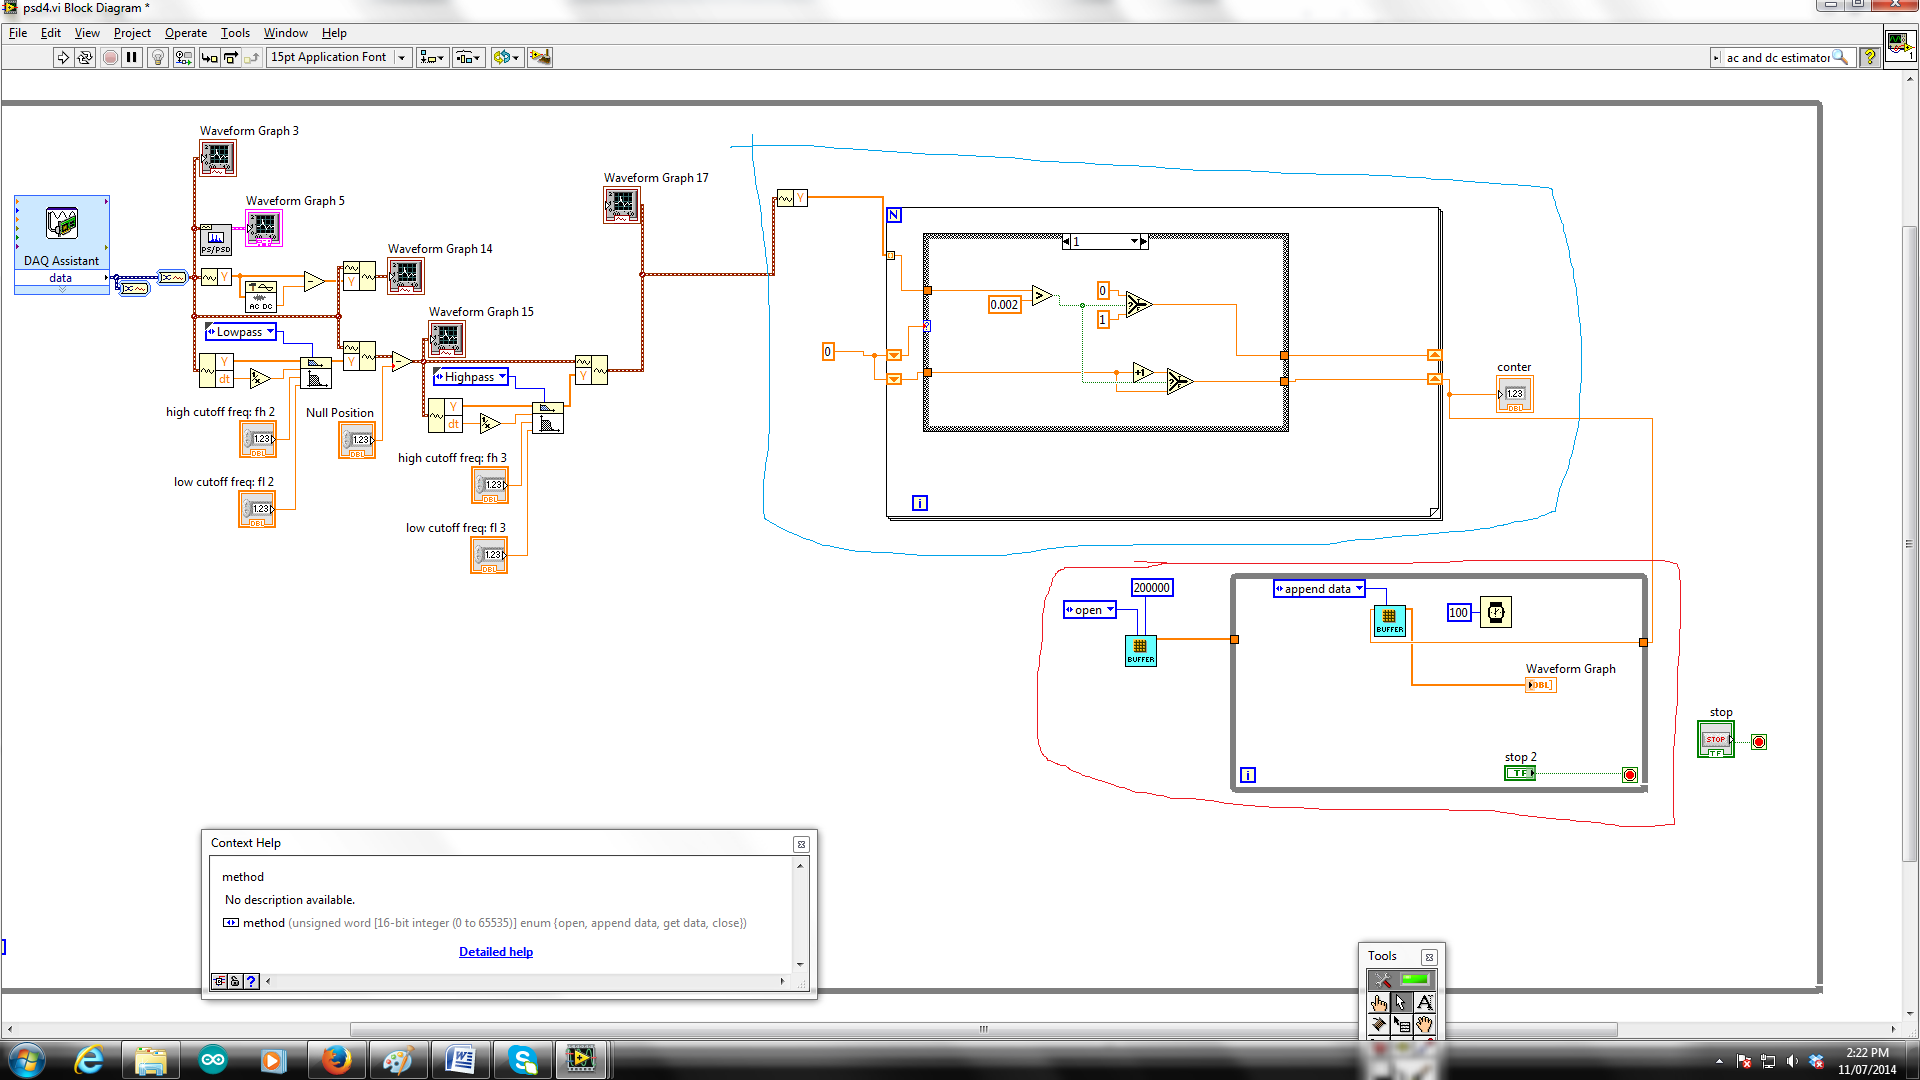Select the Wait (ms) timer icon
This screenshot has width=1920, height=1080.
[x=1496, y=612]
